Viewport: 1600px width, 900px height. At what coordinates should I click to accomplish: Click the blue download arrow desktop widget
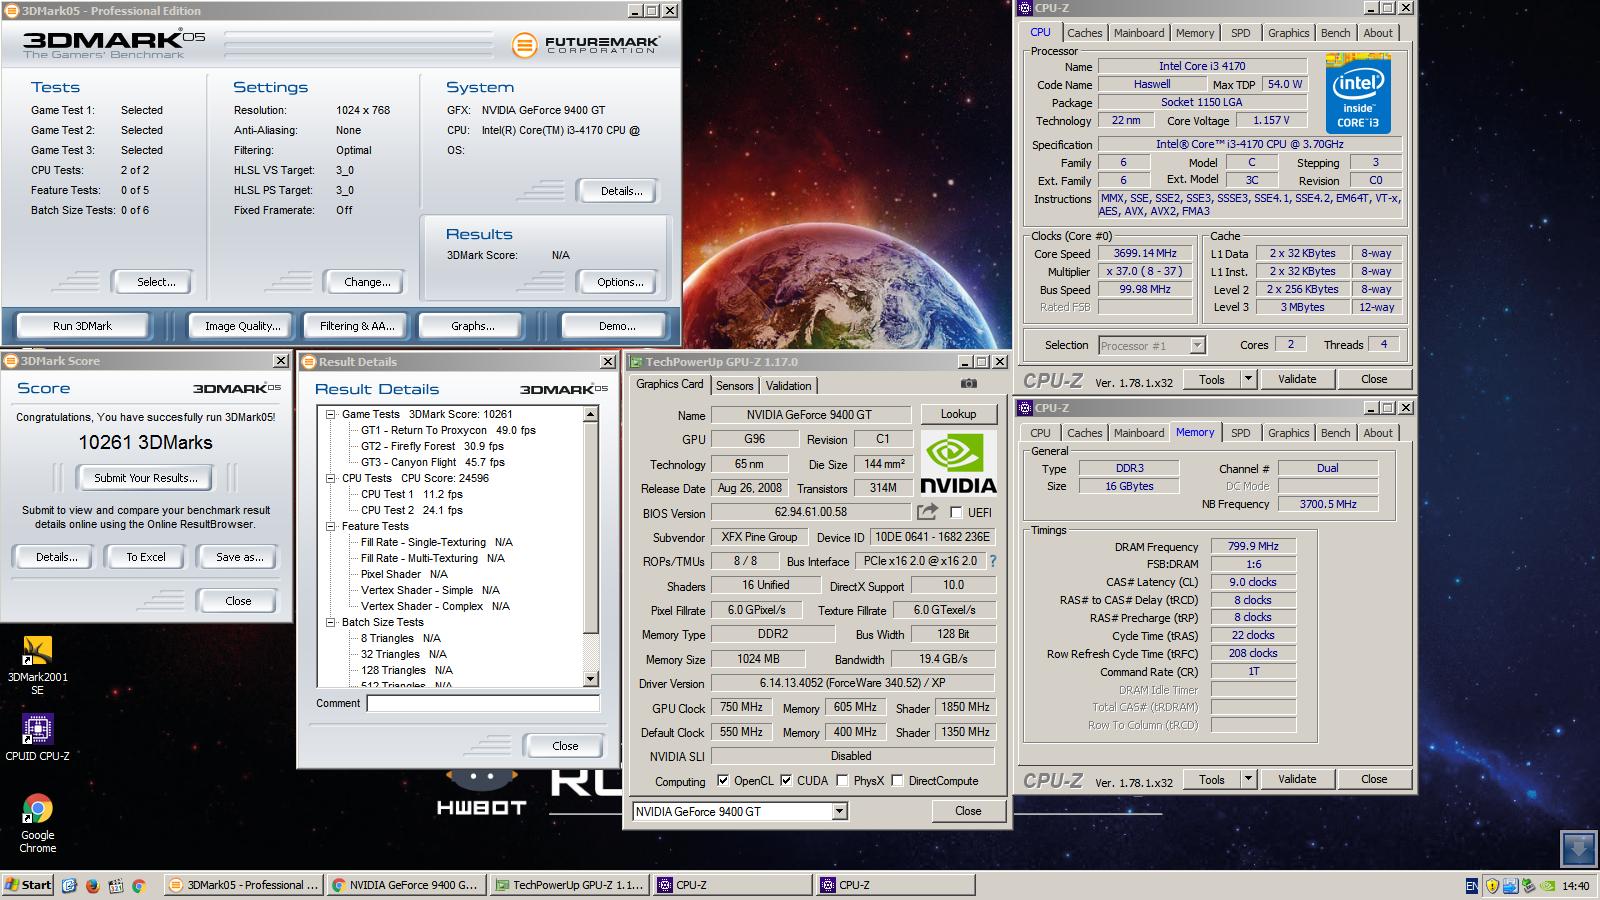[x=1579, y=849]
